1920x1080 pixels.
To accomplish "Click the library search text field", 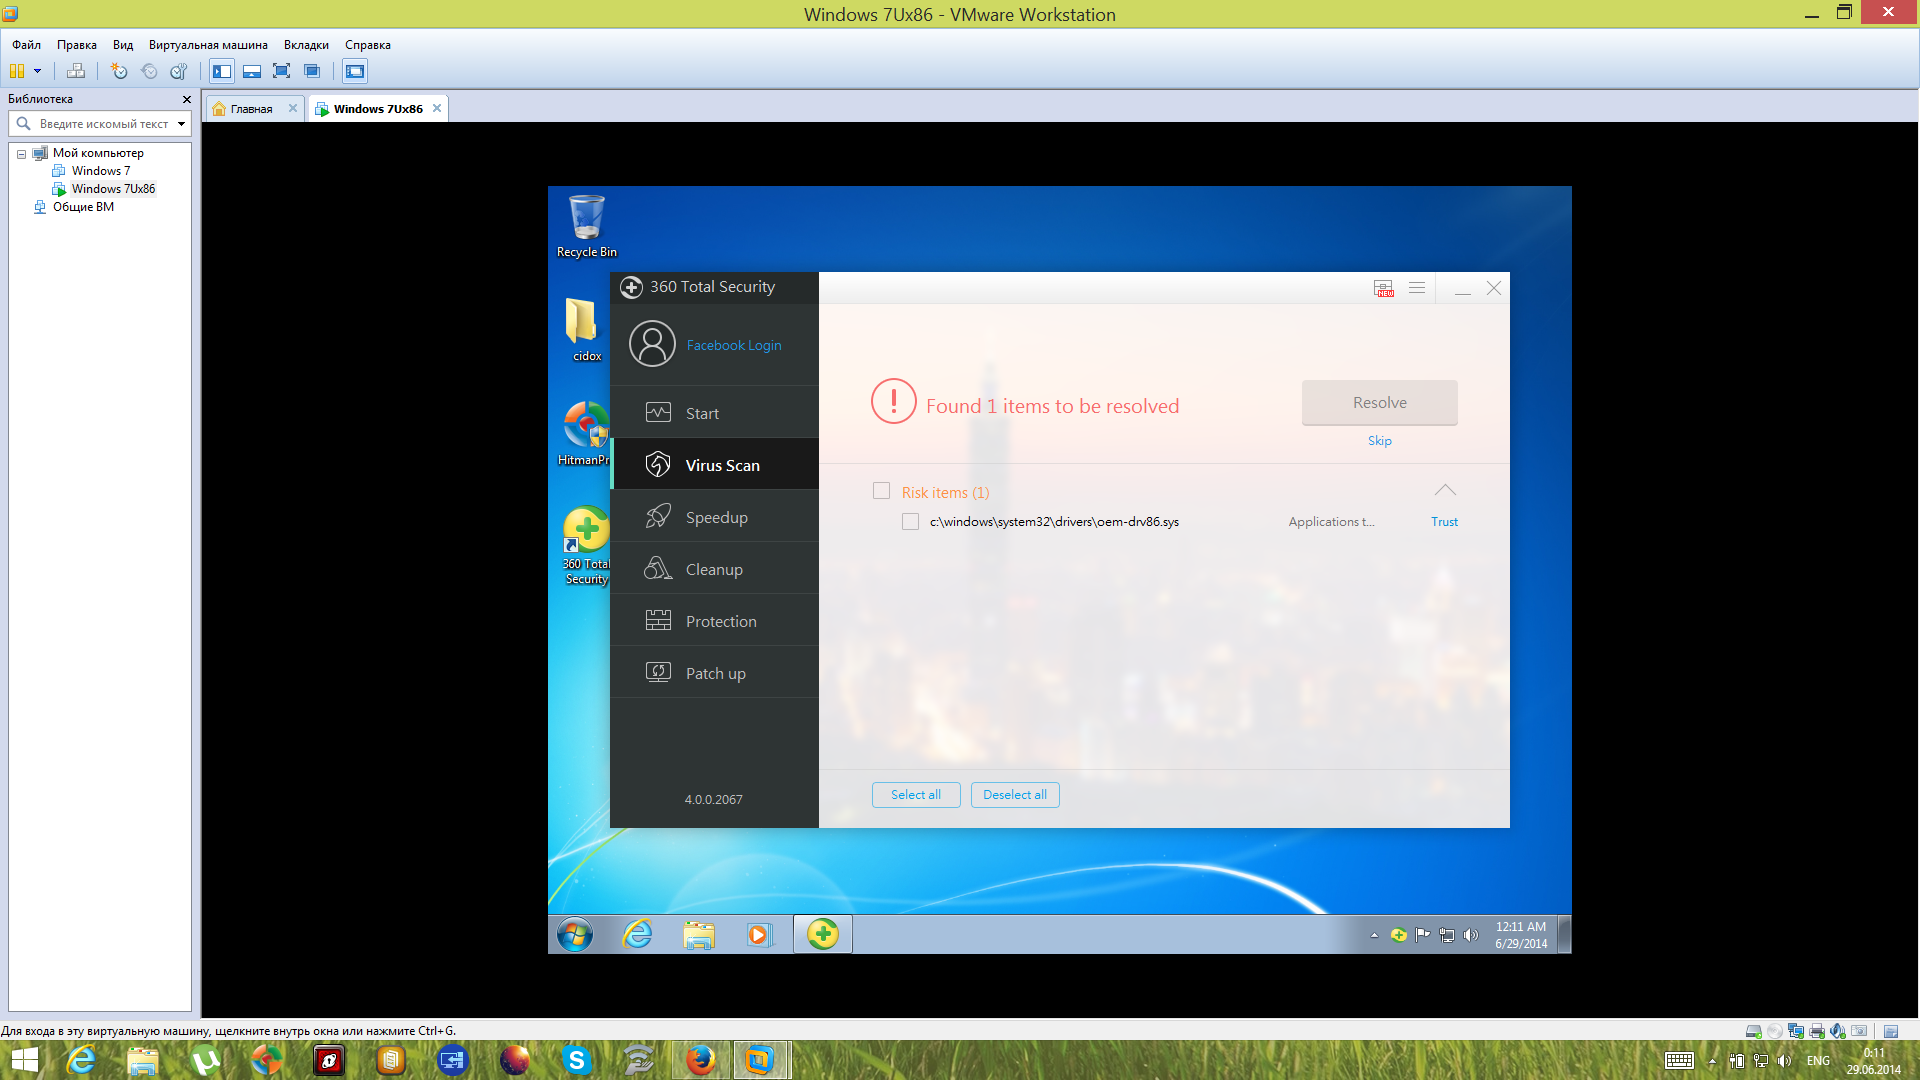I will [x=103, y=124].
